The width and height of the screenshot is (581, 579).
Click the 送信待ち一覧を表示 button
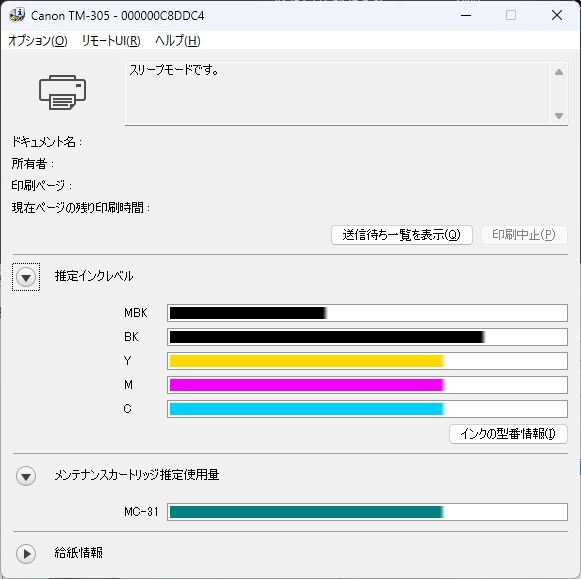[402, 235]
